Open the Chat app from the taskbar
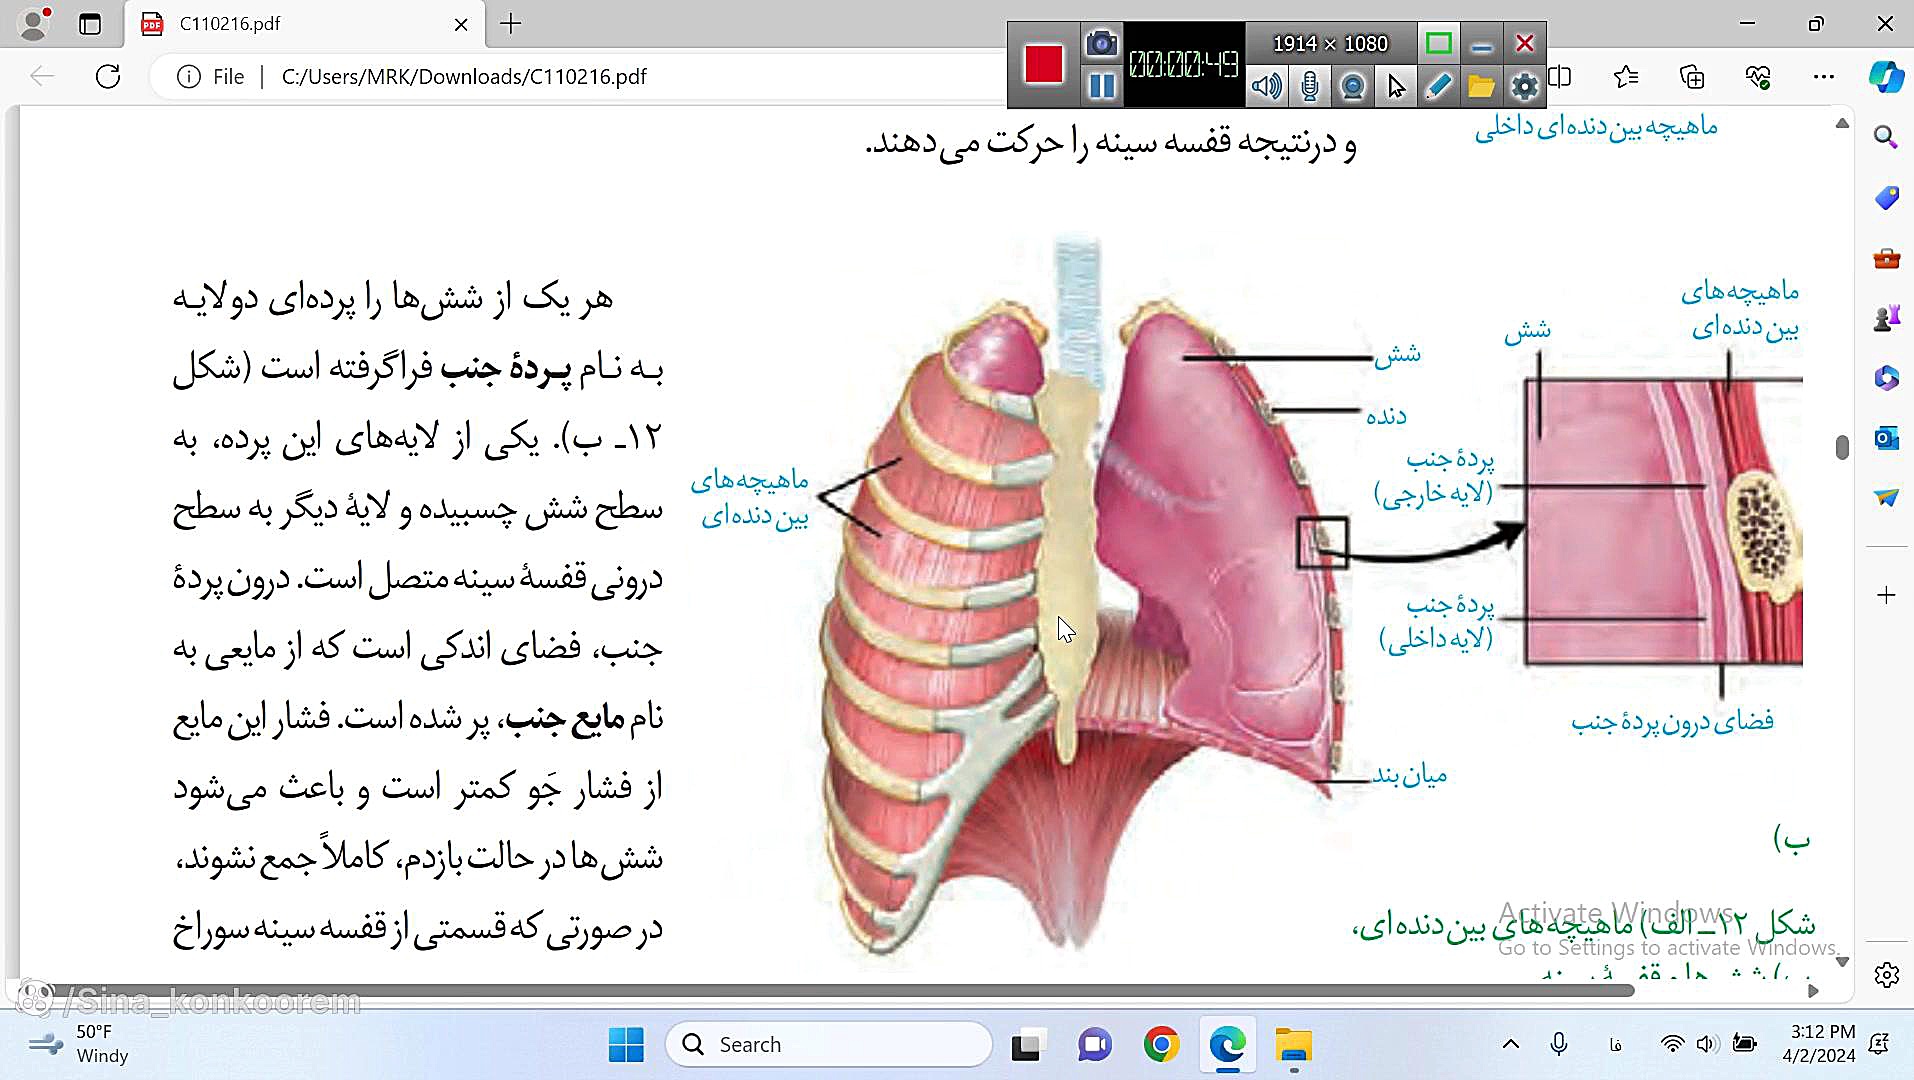This screenshot has width=1914, height=1080. pos(1094,1045)
